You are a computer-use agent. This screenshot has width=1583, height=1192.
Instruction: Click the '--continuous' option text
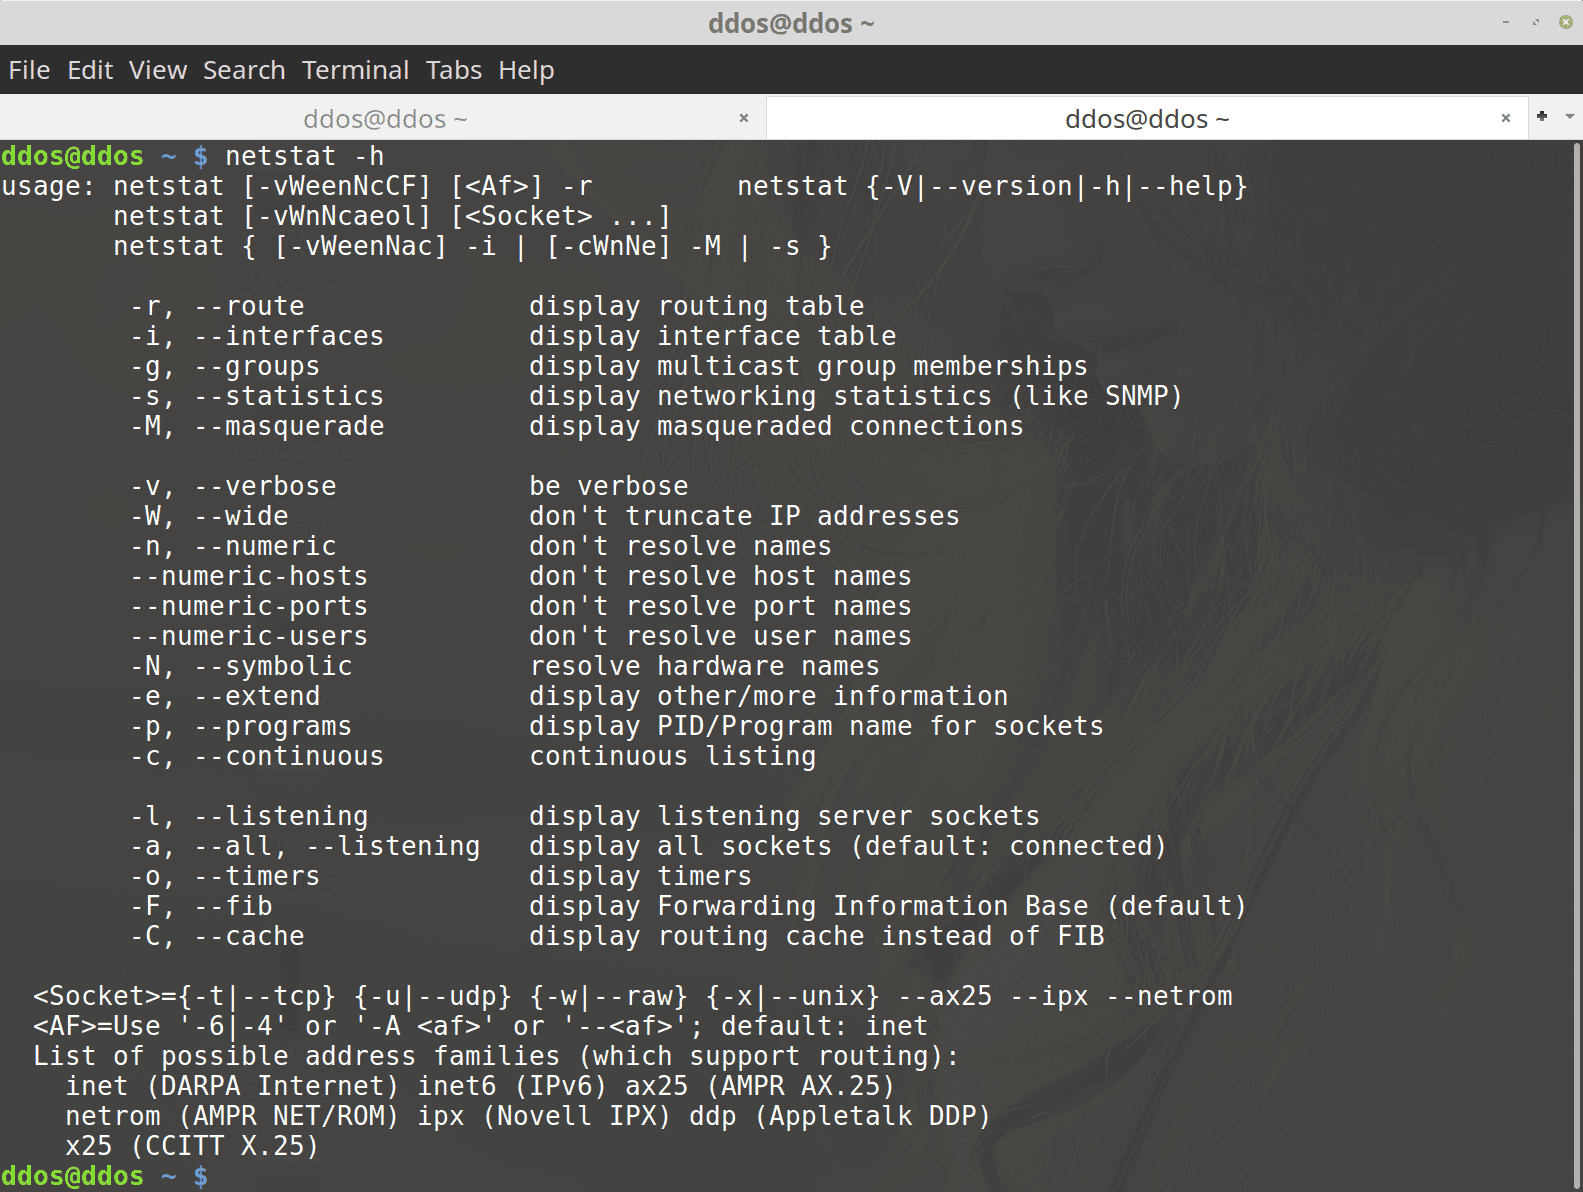coord(289,756)
